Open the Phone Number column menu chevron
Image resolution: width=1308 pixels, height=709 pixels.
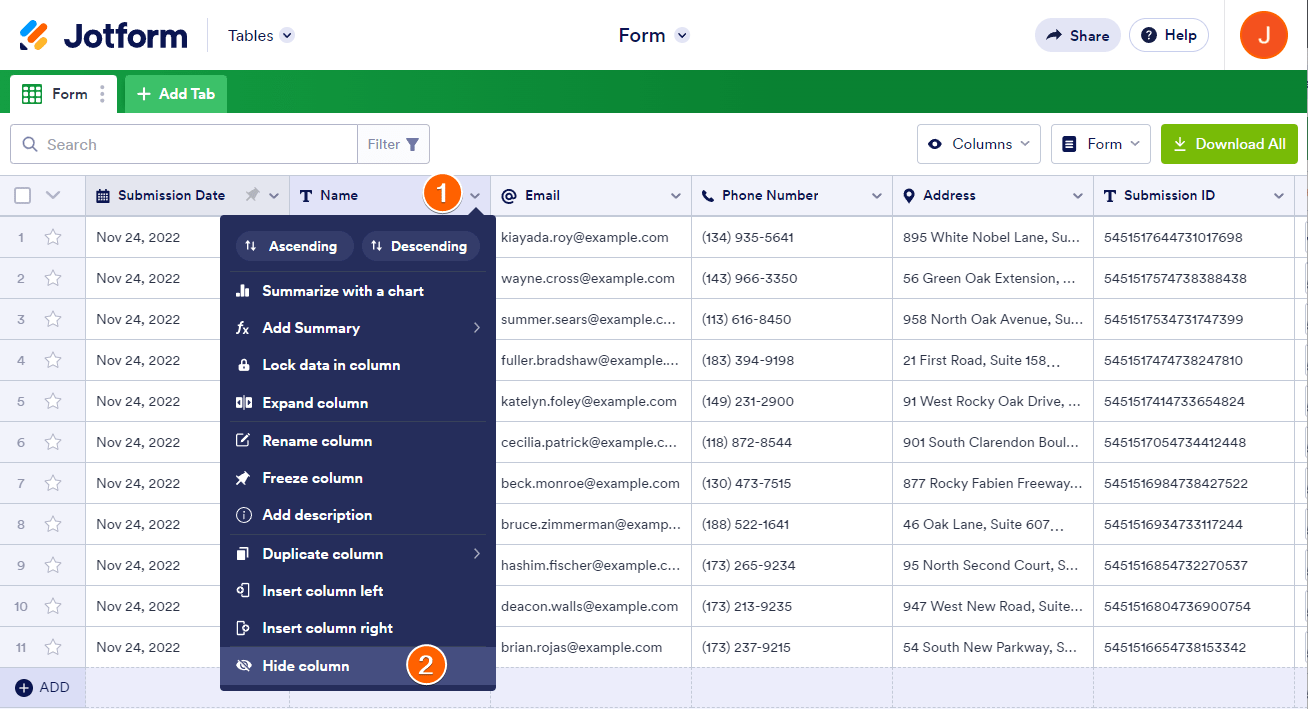click(x=877, y=196)
